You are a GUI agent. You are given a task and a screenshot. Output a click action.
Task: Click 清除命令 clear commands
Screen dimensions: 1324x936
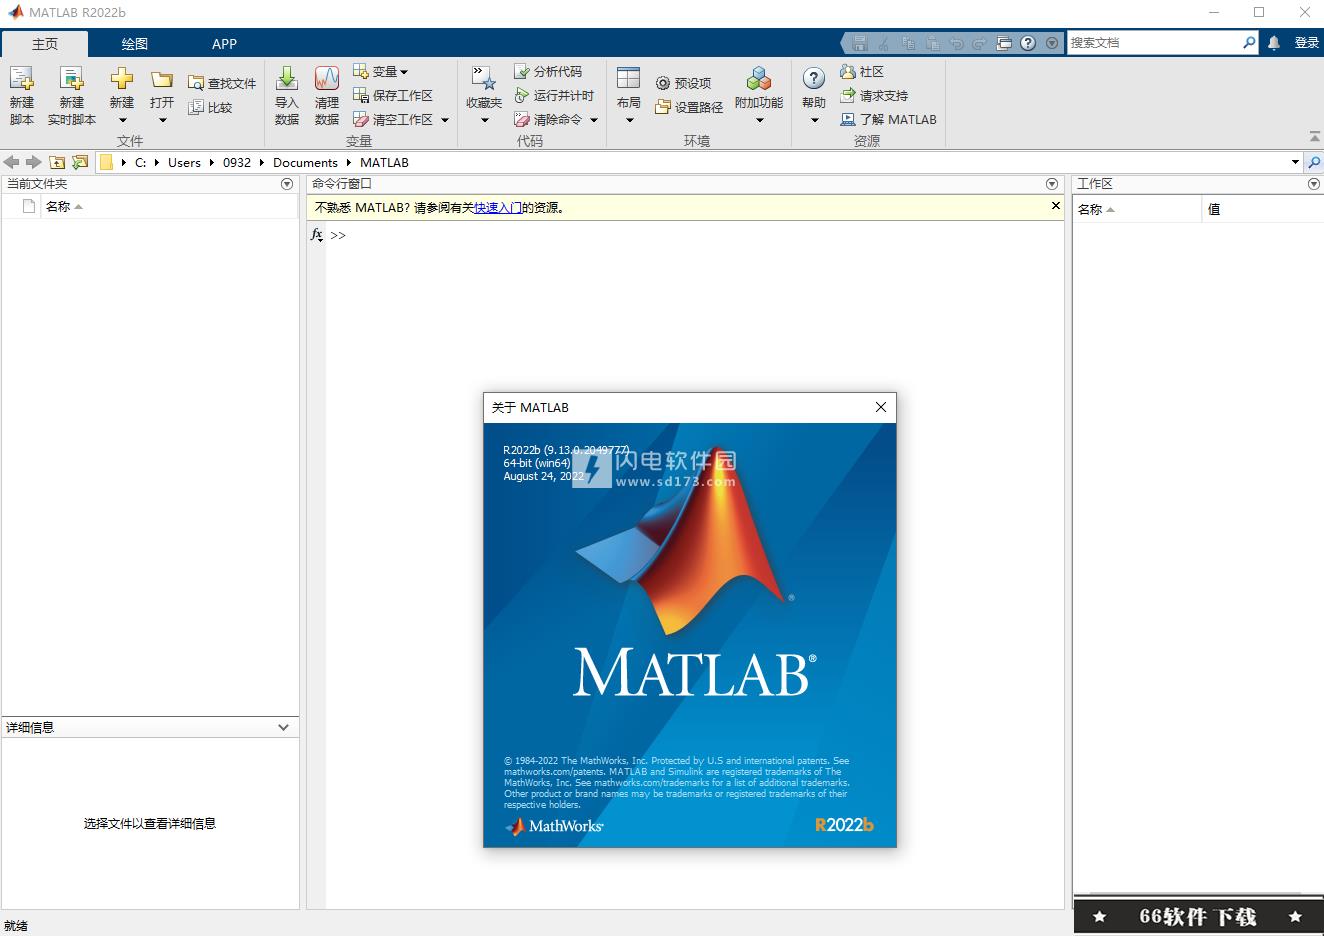coord(548,119)
